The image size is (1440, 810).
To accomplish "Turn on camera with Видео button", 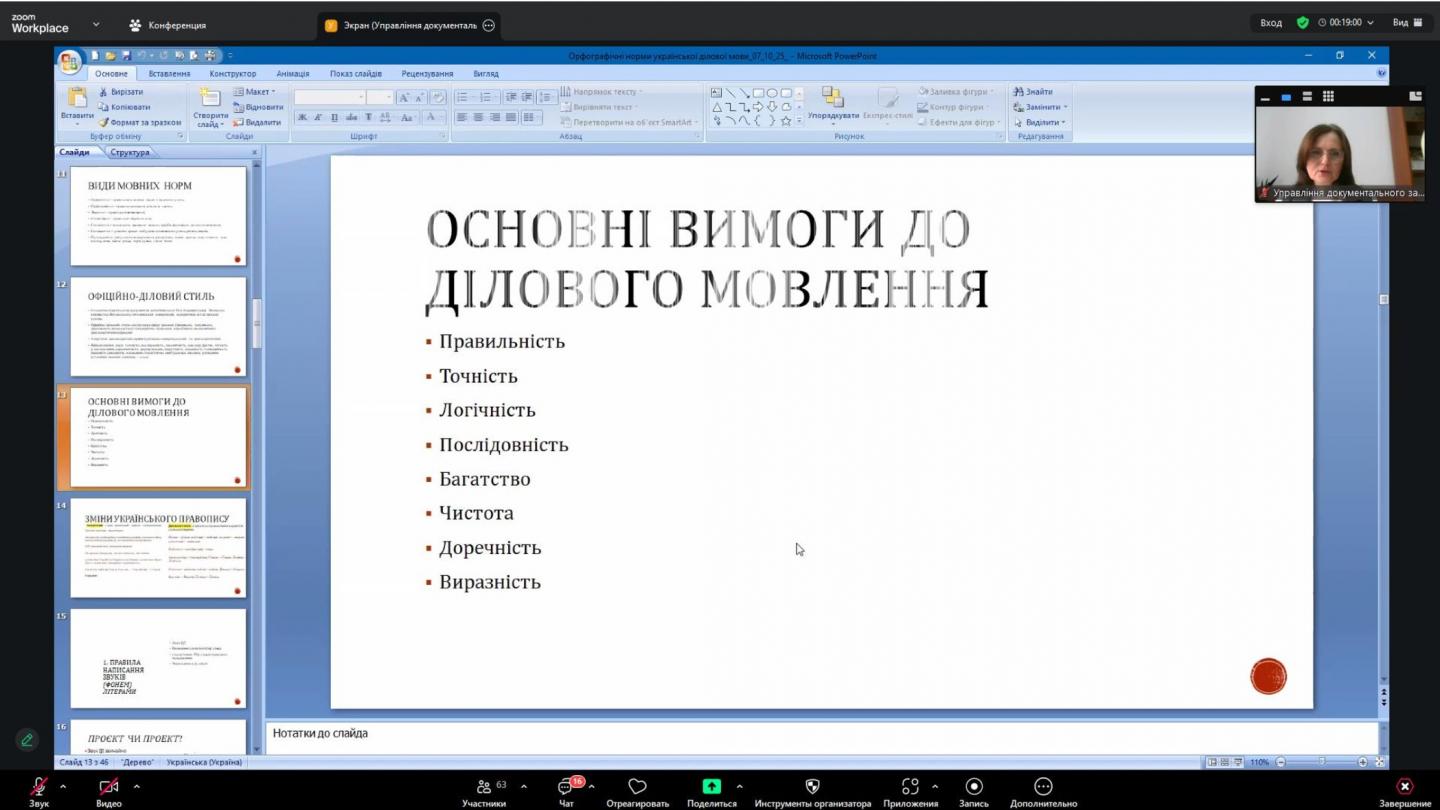I will [x=108, y=787].
